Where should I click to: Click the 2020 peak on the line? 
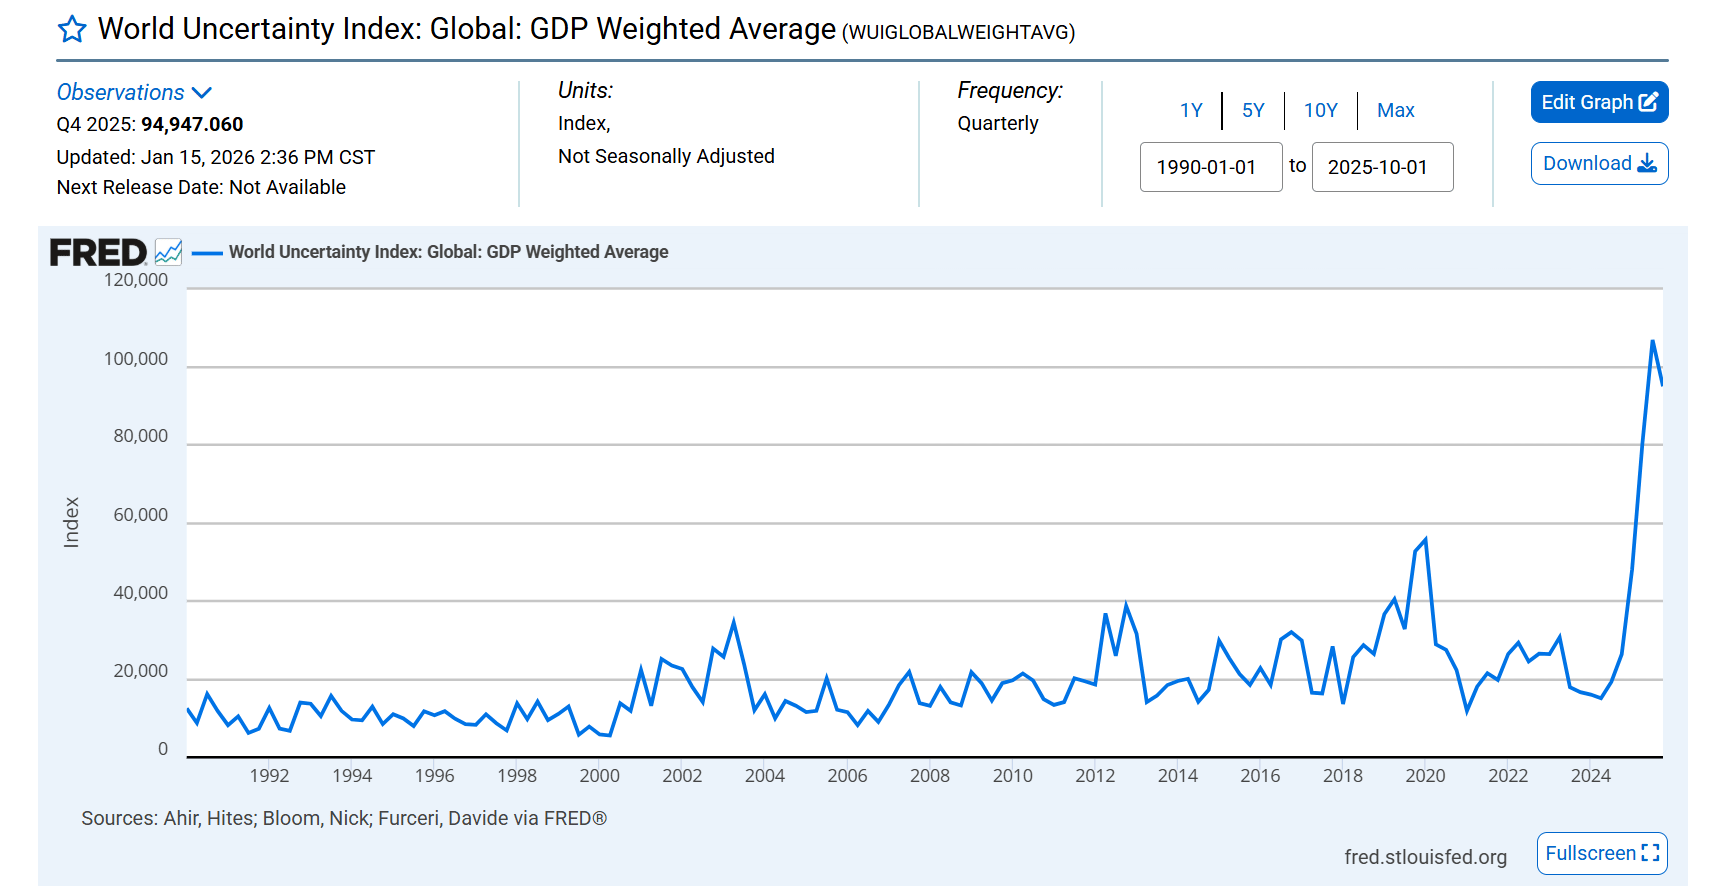pyautogui.click(x=1425, y=540)
